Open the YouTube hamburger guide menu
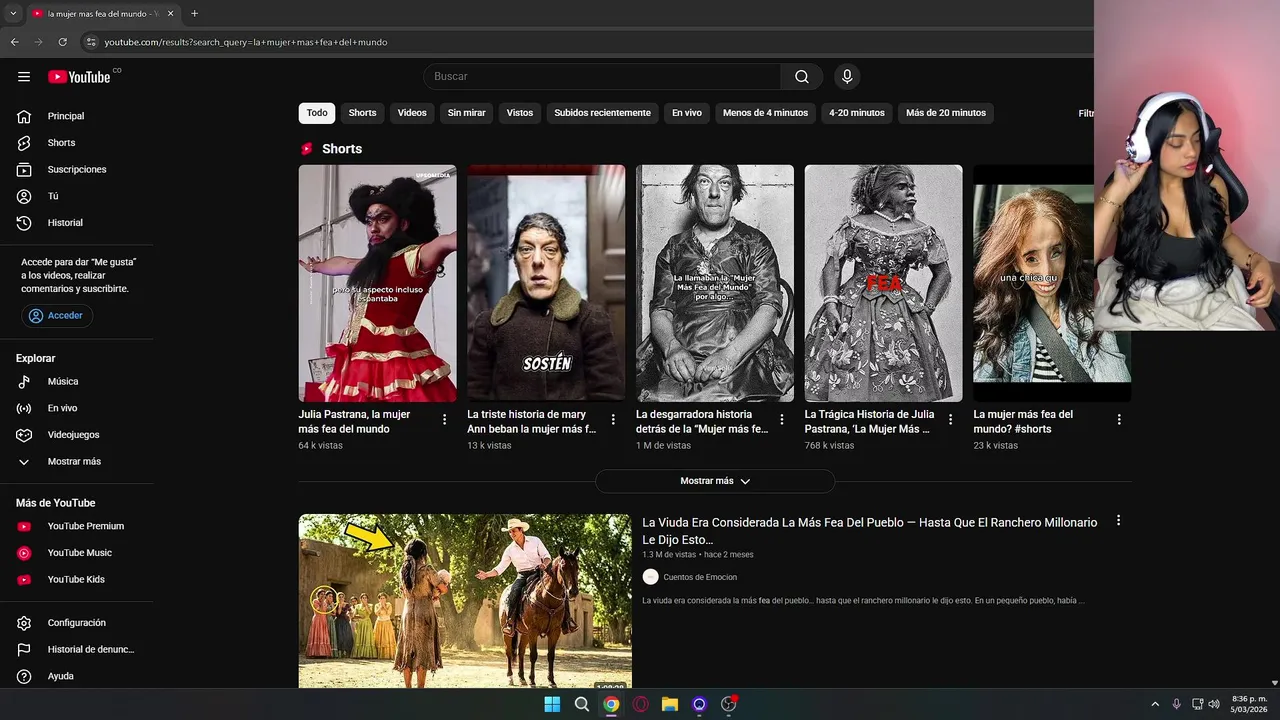Image resolution: width=1280 pixels, height=720 pixels. pos(24,77)
